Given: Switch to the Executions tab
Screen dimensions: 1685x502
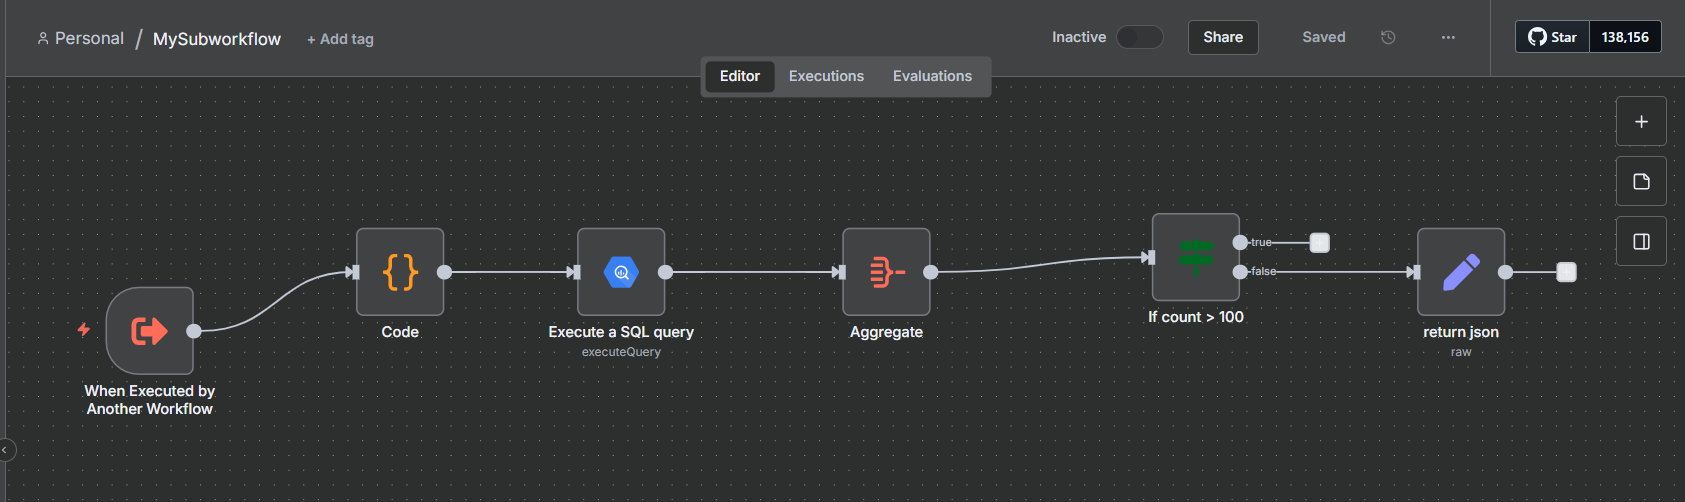Looking at the screenshot, I should pos(826,76).
